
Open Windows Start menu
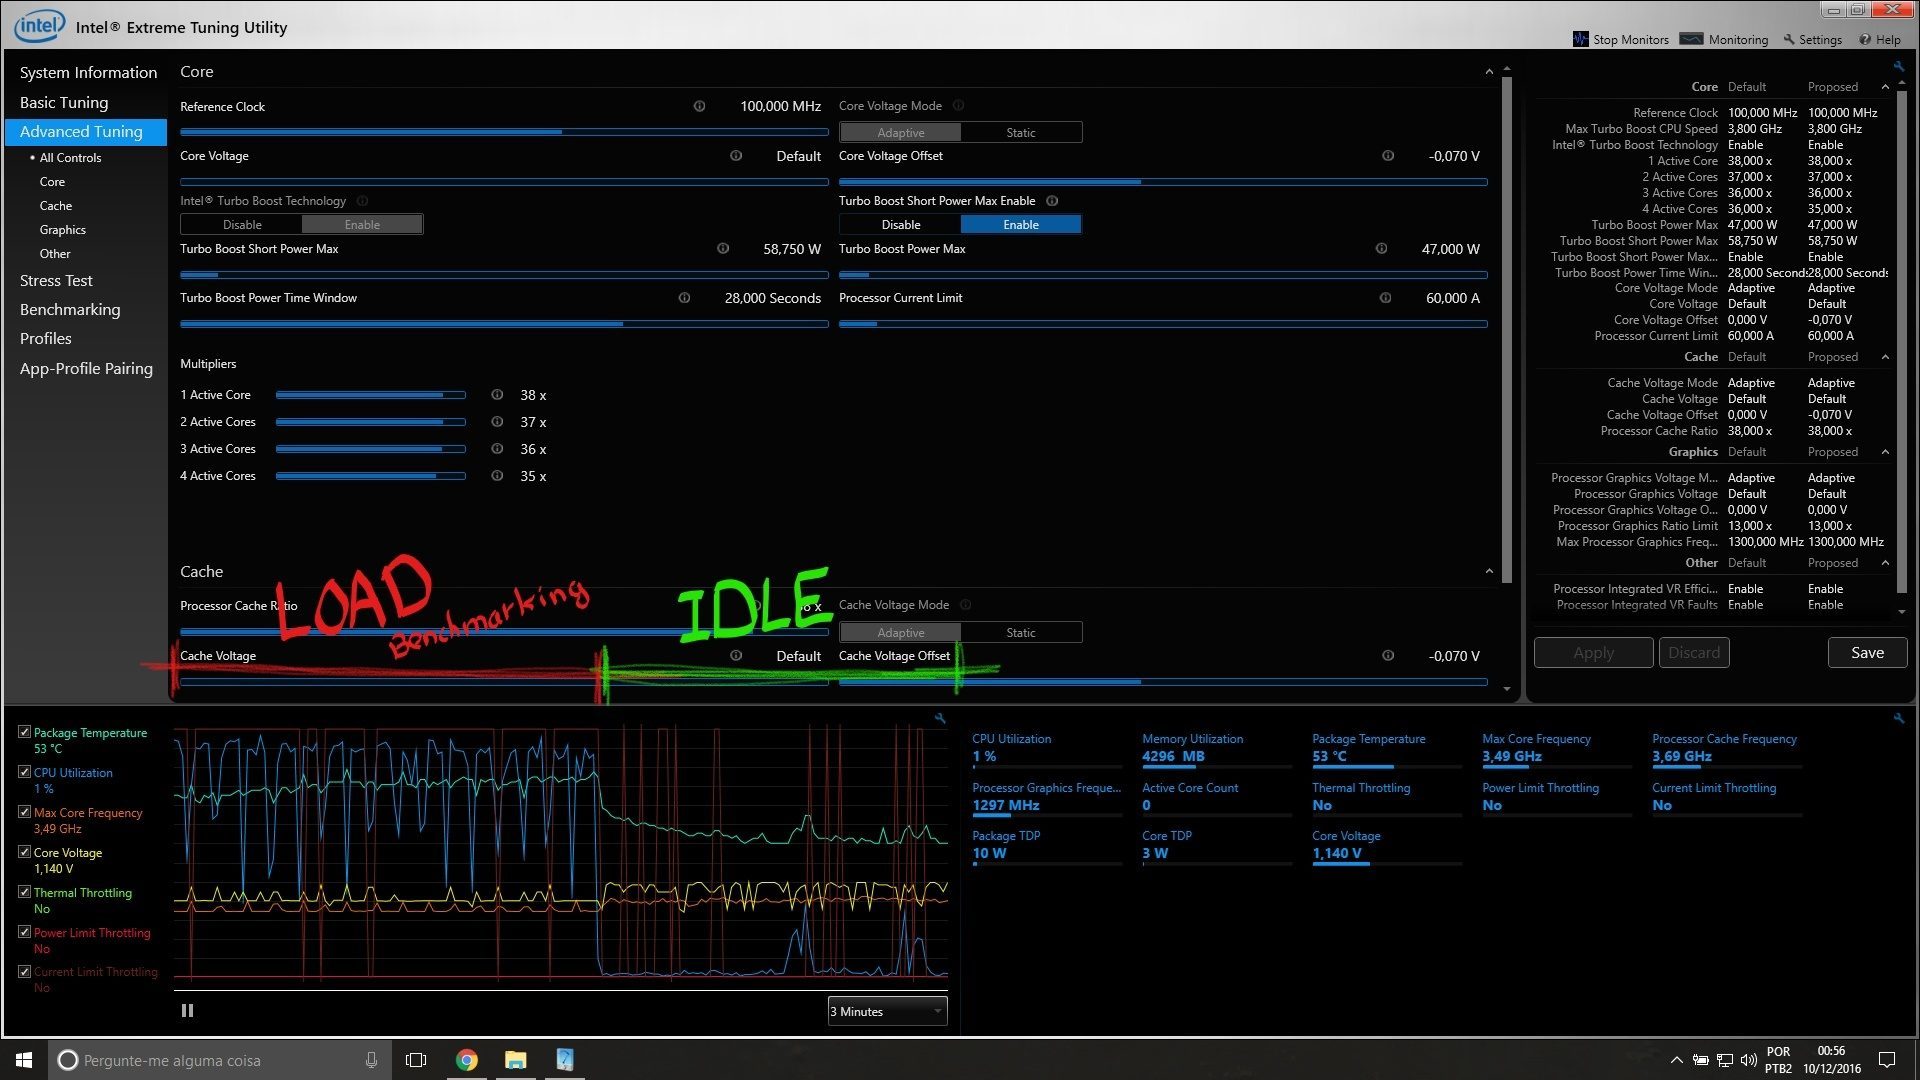tap(24, 1060)
